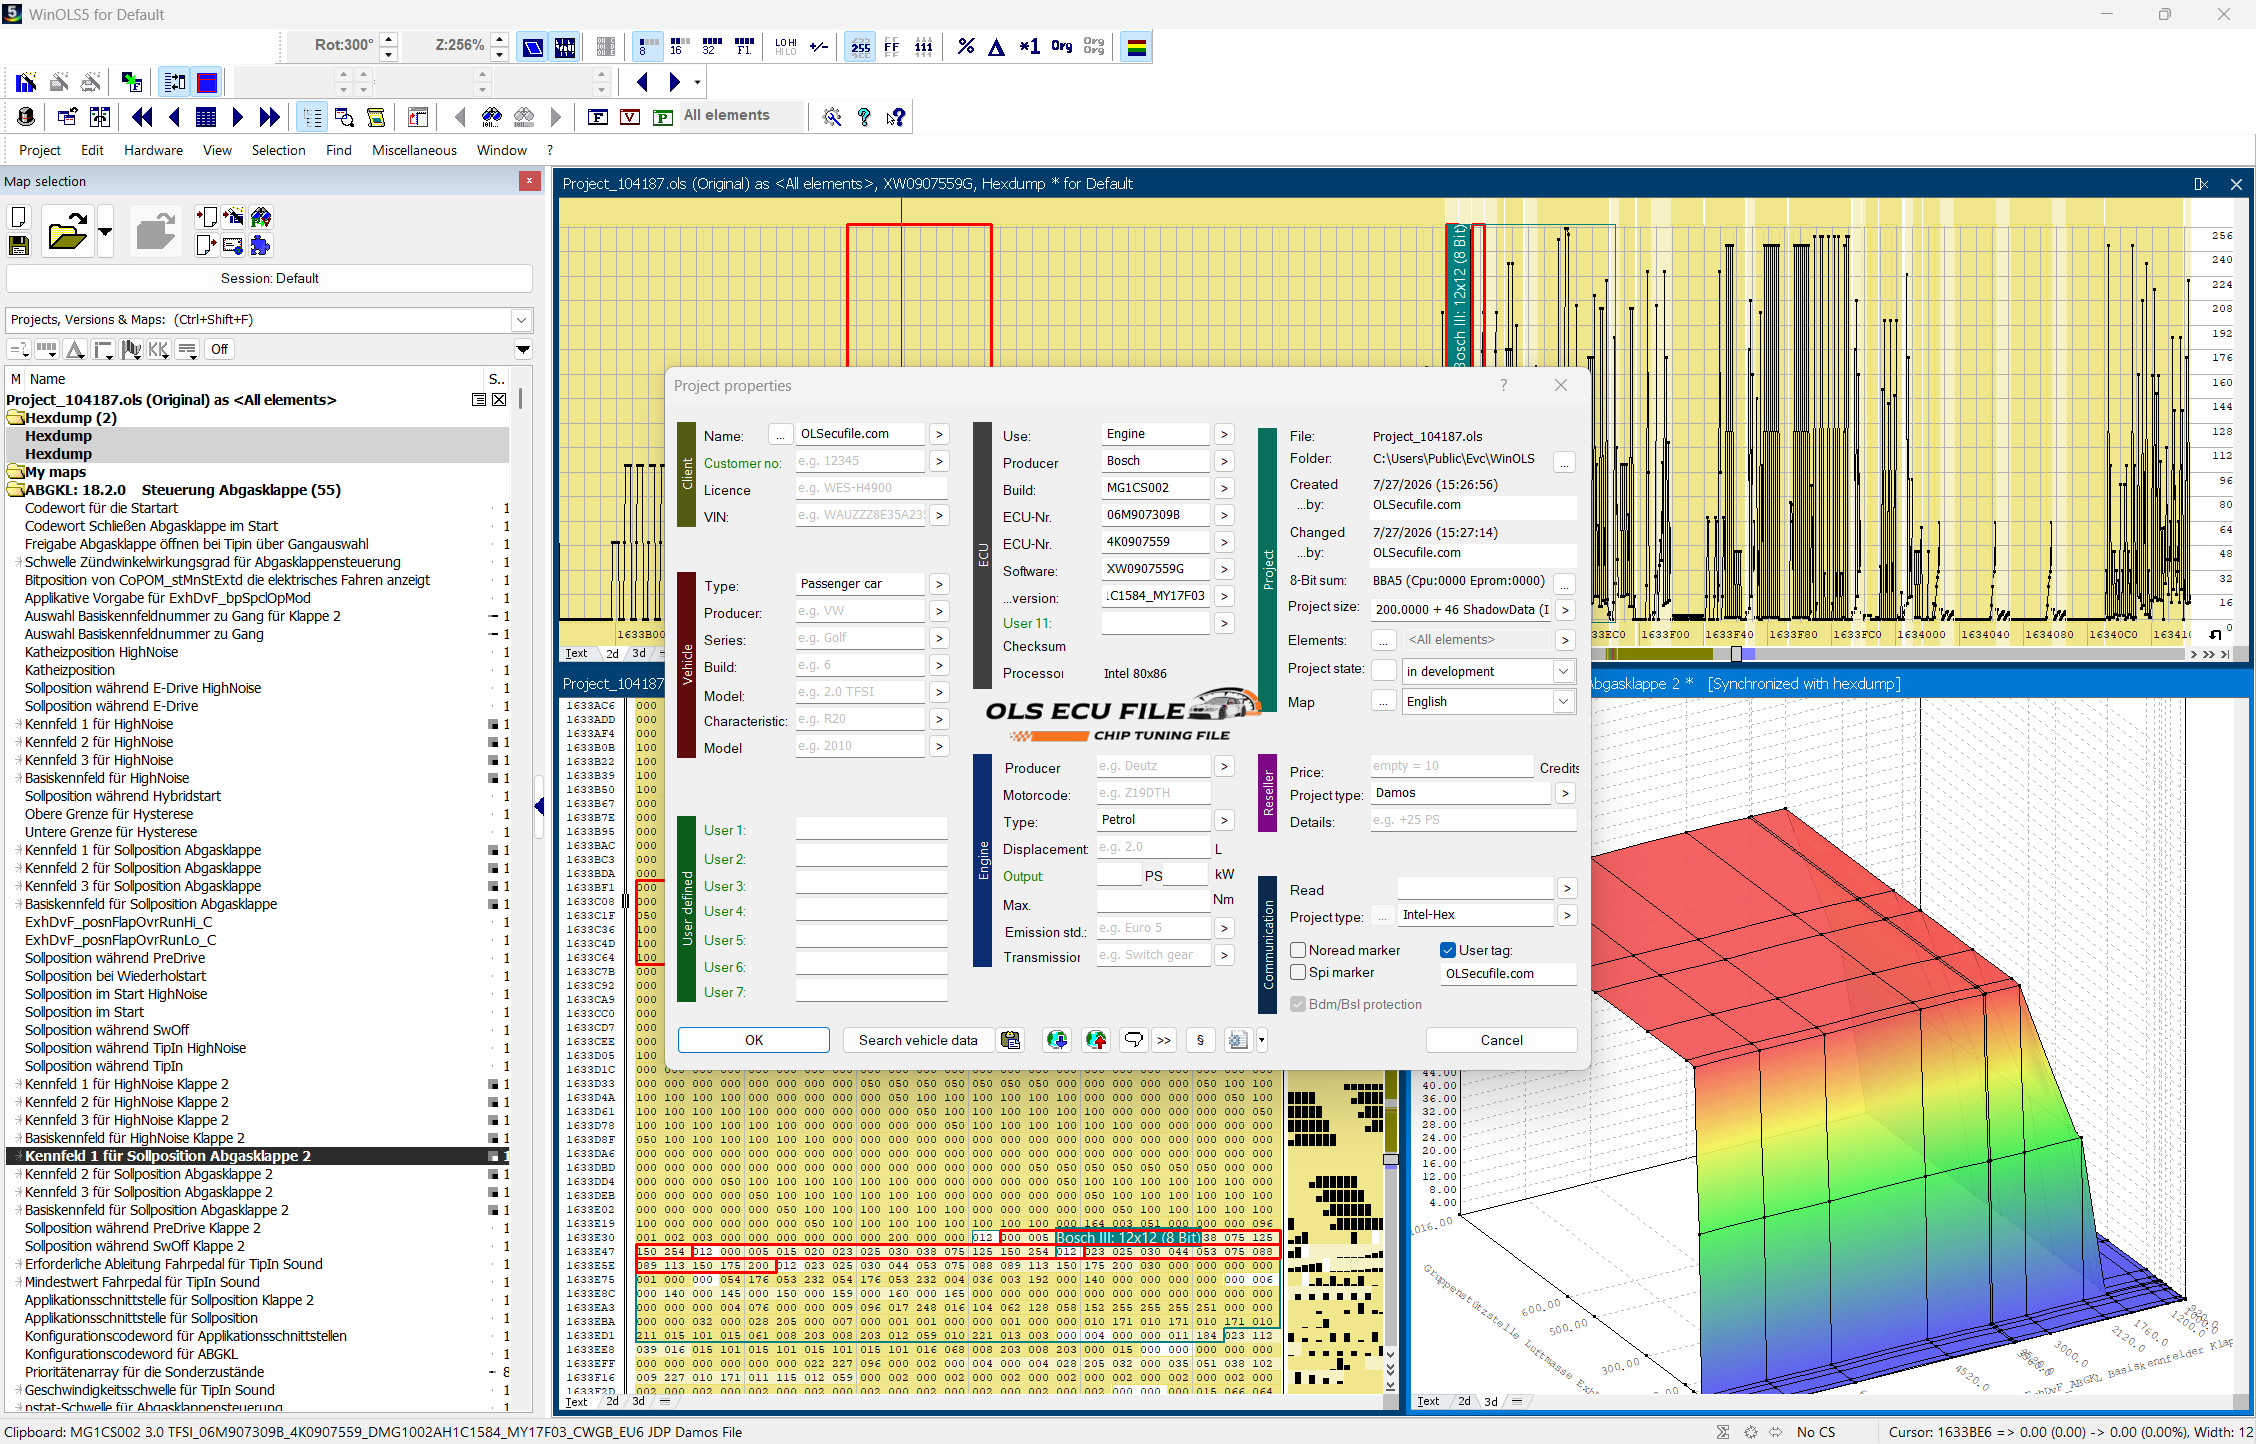Confirm dialog with OK button
The image size is (2256, 1444).
click(754, 1040)
